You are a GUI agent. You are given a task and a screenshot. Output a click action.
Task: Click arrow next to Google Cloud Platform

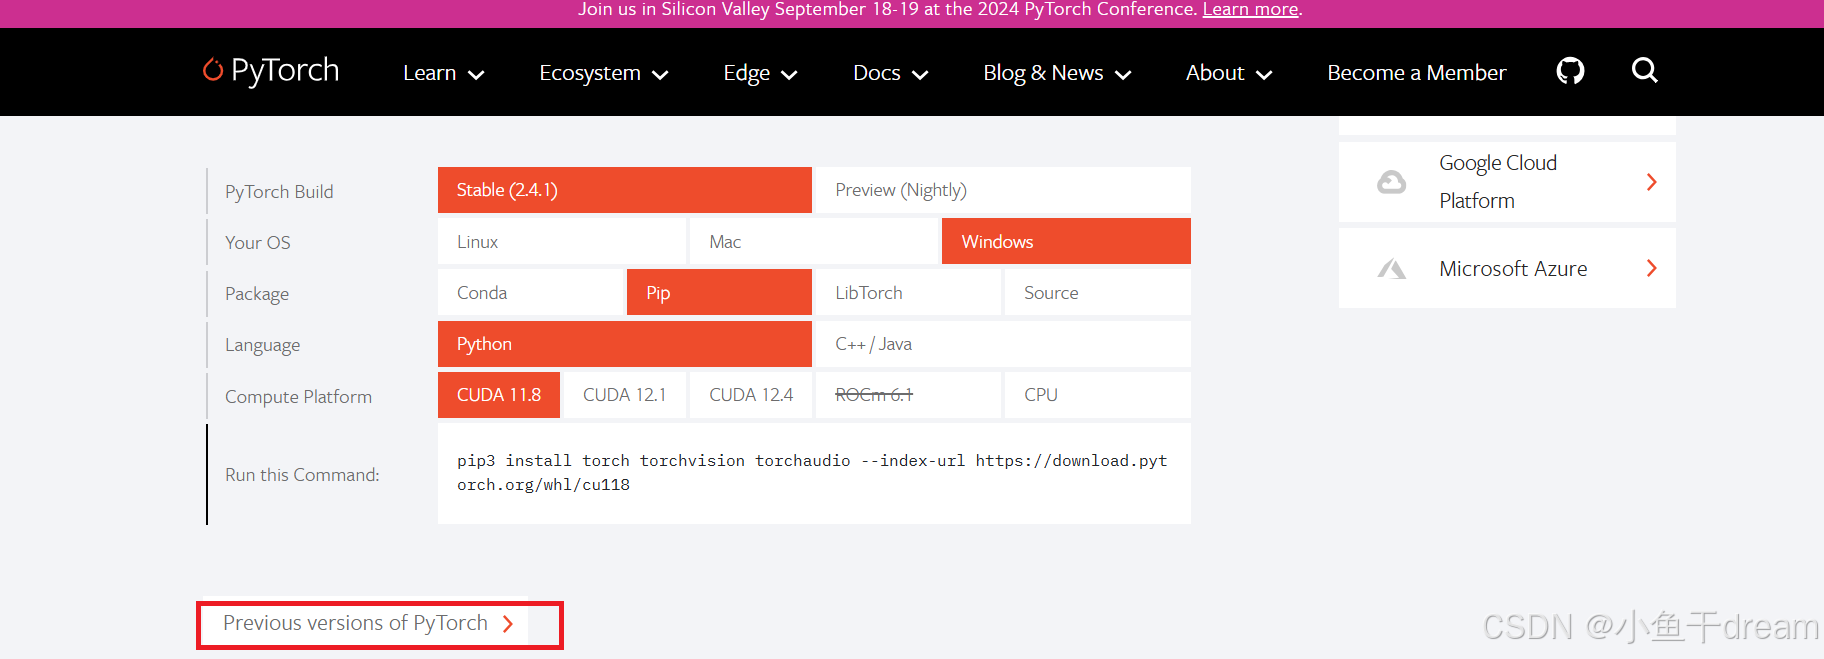pos(1651,182)
